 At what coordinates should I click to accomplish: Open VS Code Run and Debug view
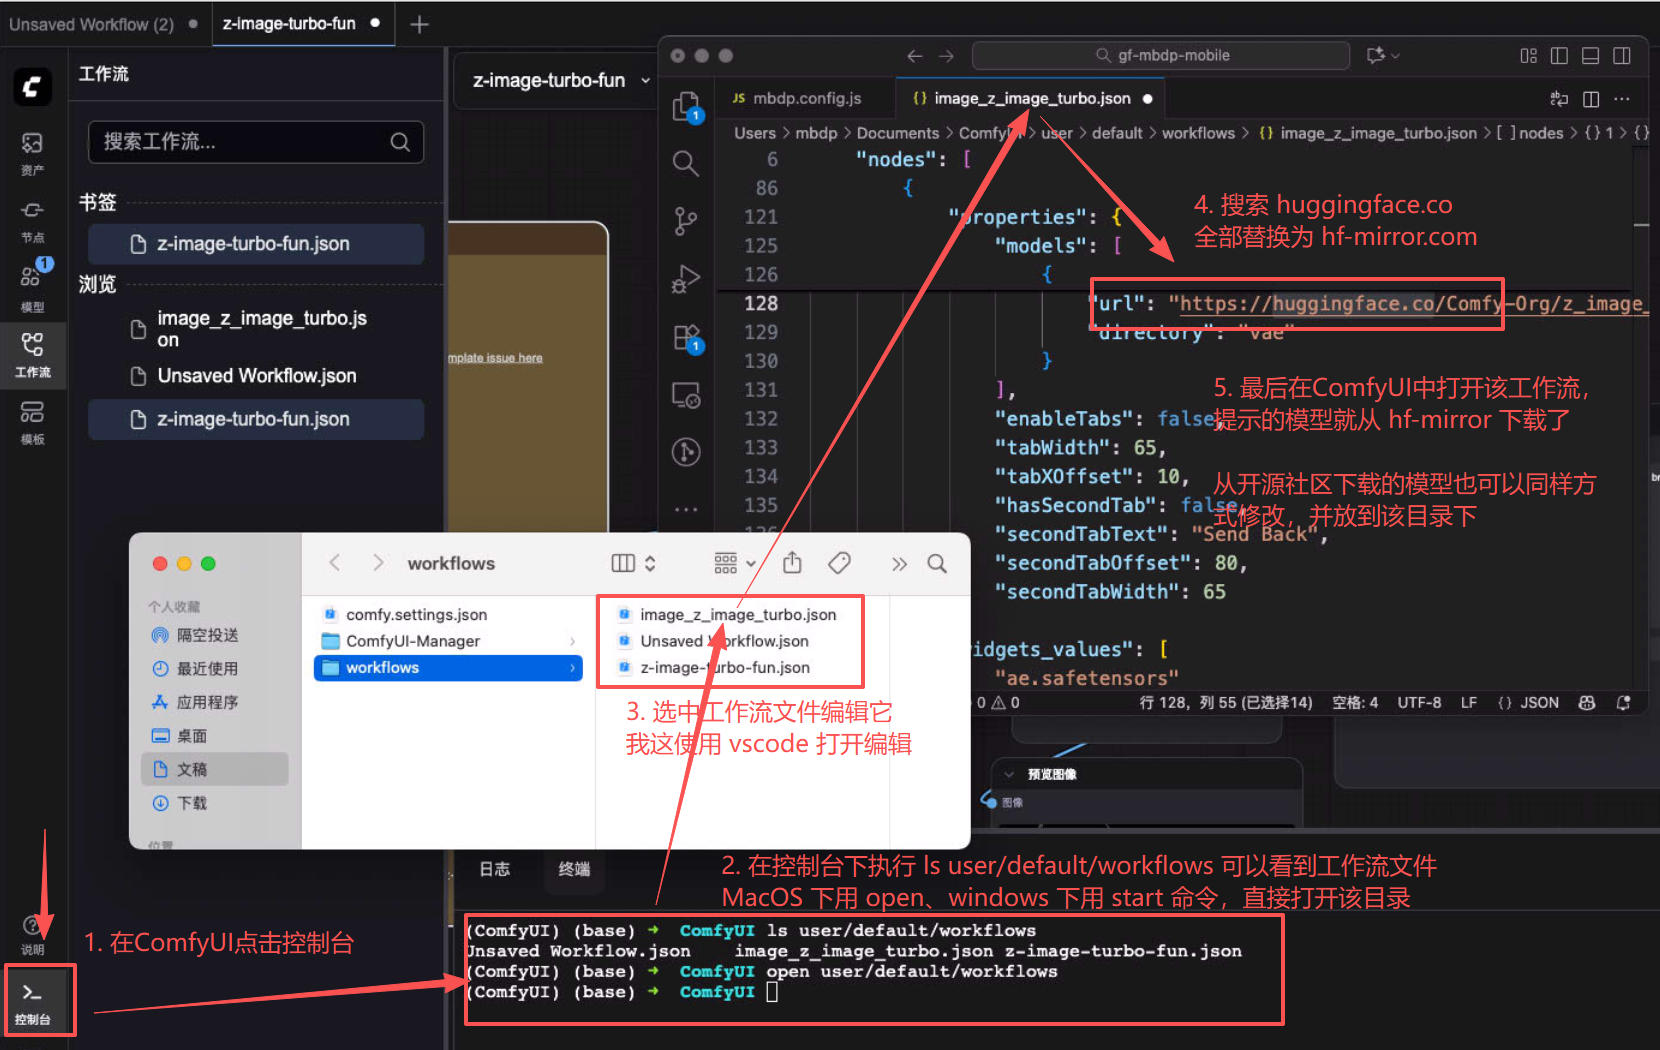(686, 279)
